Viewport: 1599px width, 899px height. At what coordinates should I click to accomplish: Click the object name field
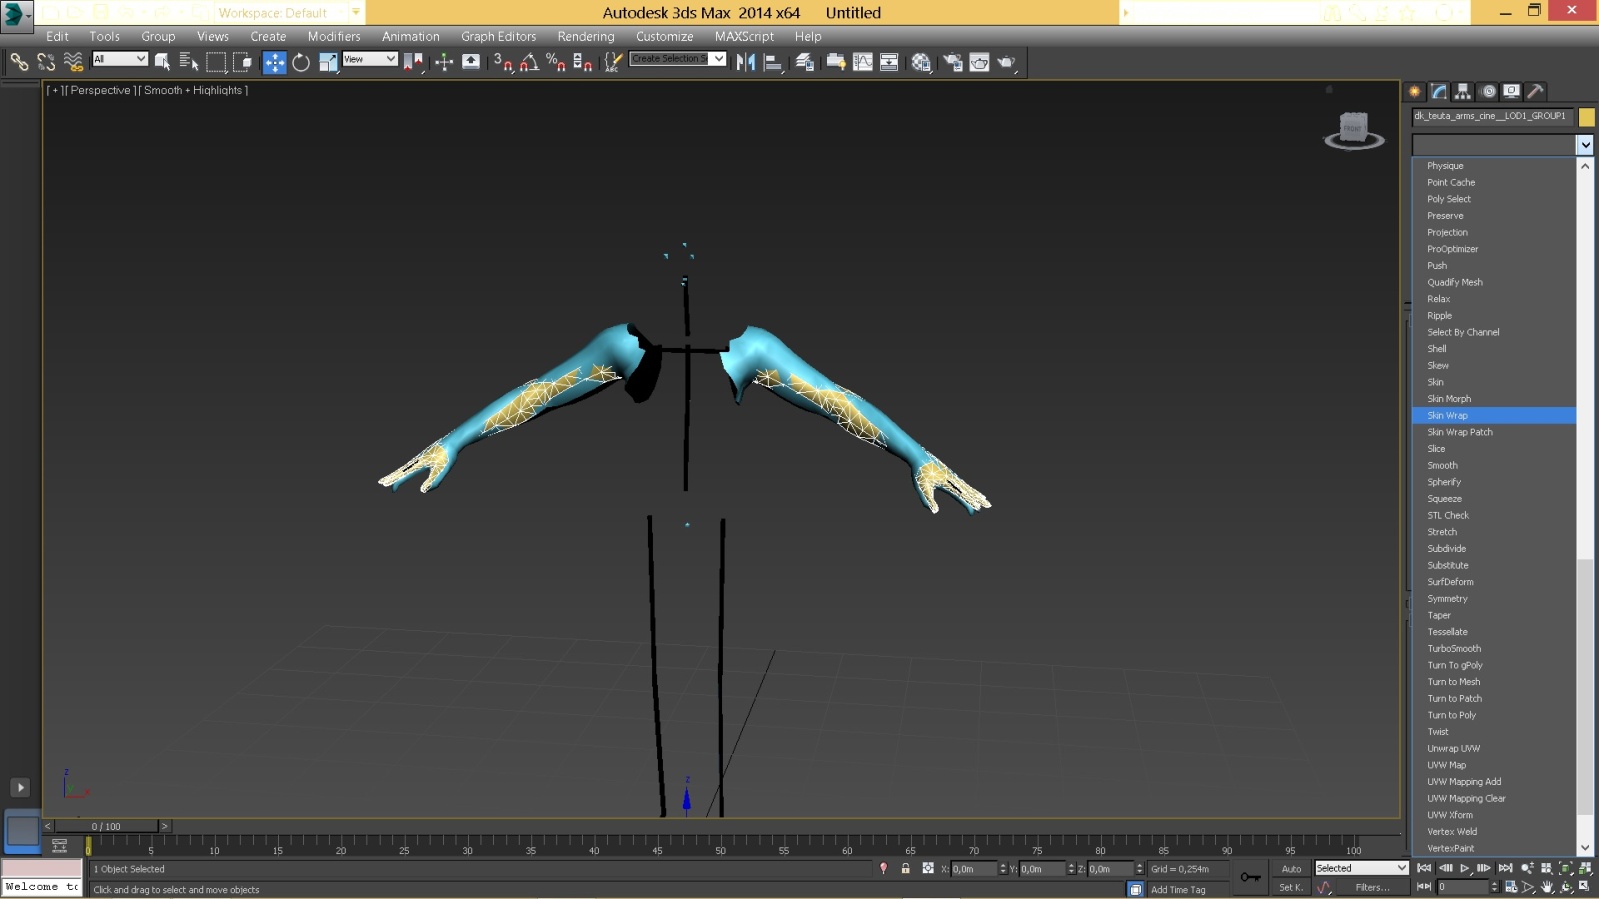coord(1493,116)
